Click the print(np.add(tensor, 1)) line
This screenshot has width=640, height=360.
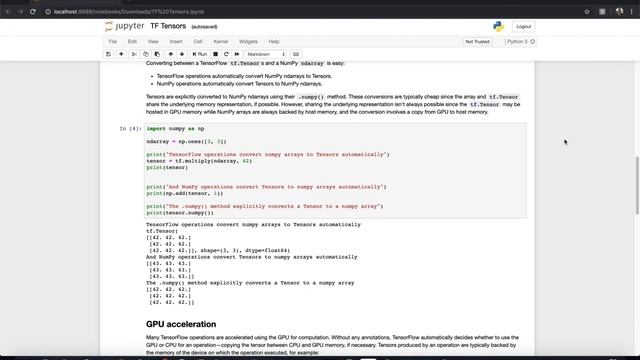coord(185,193)
